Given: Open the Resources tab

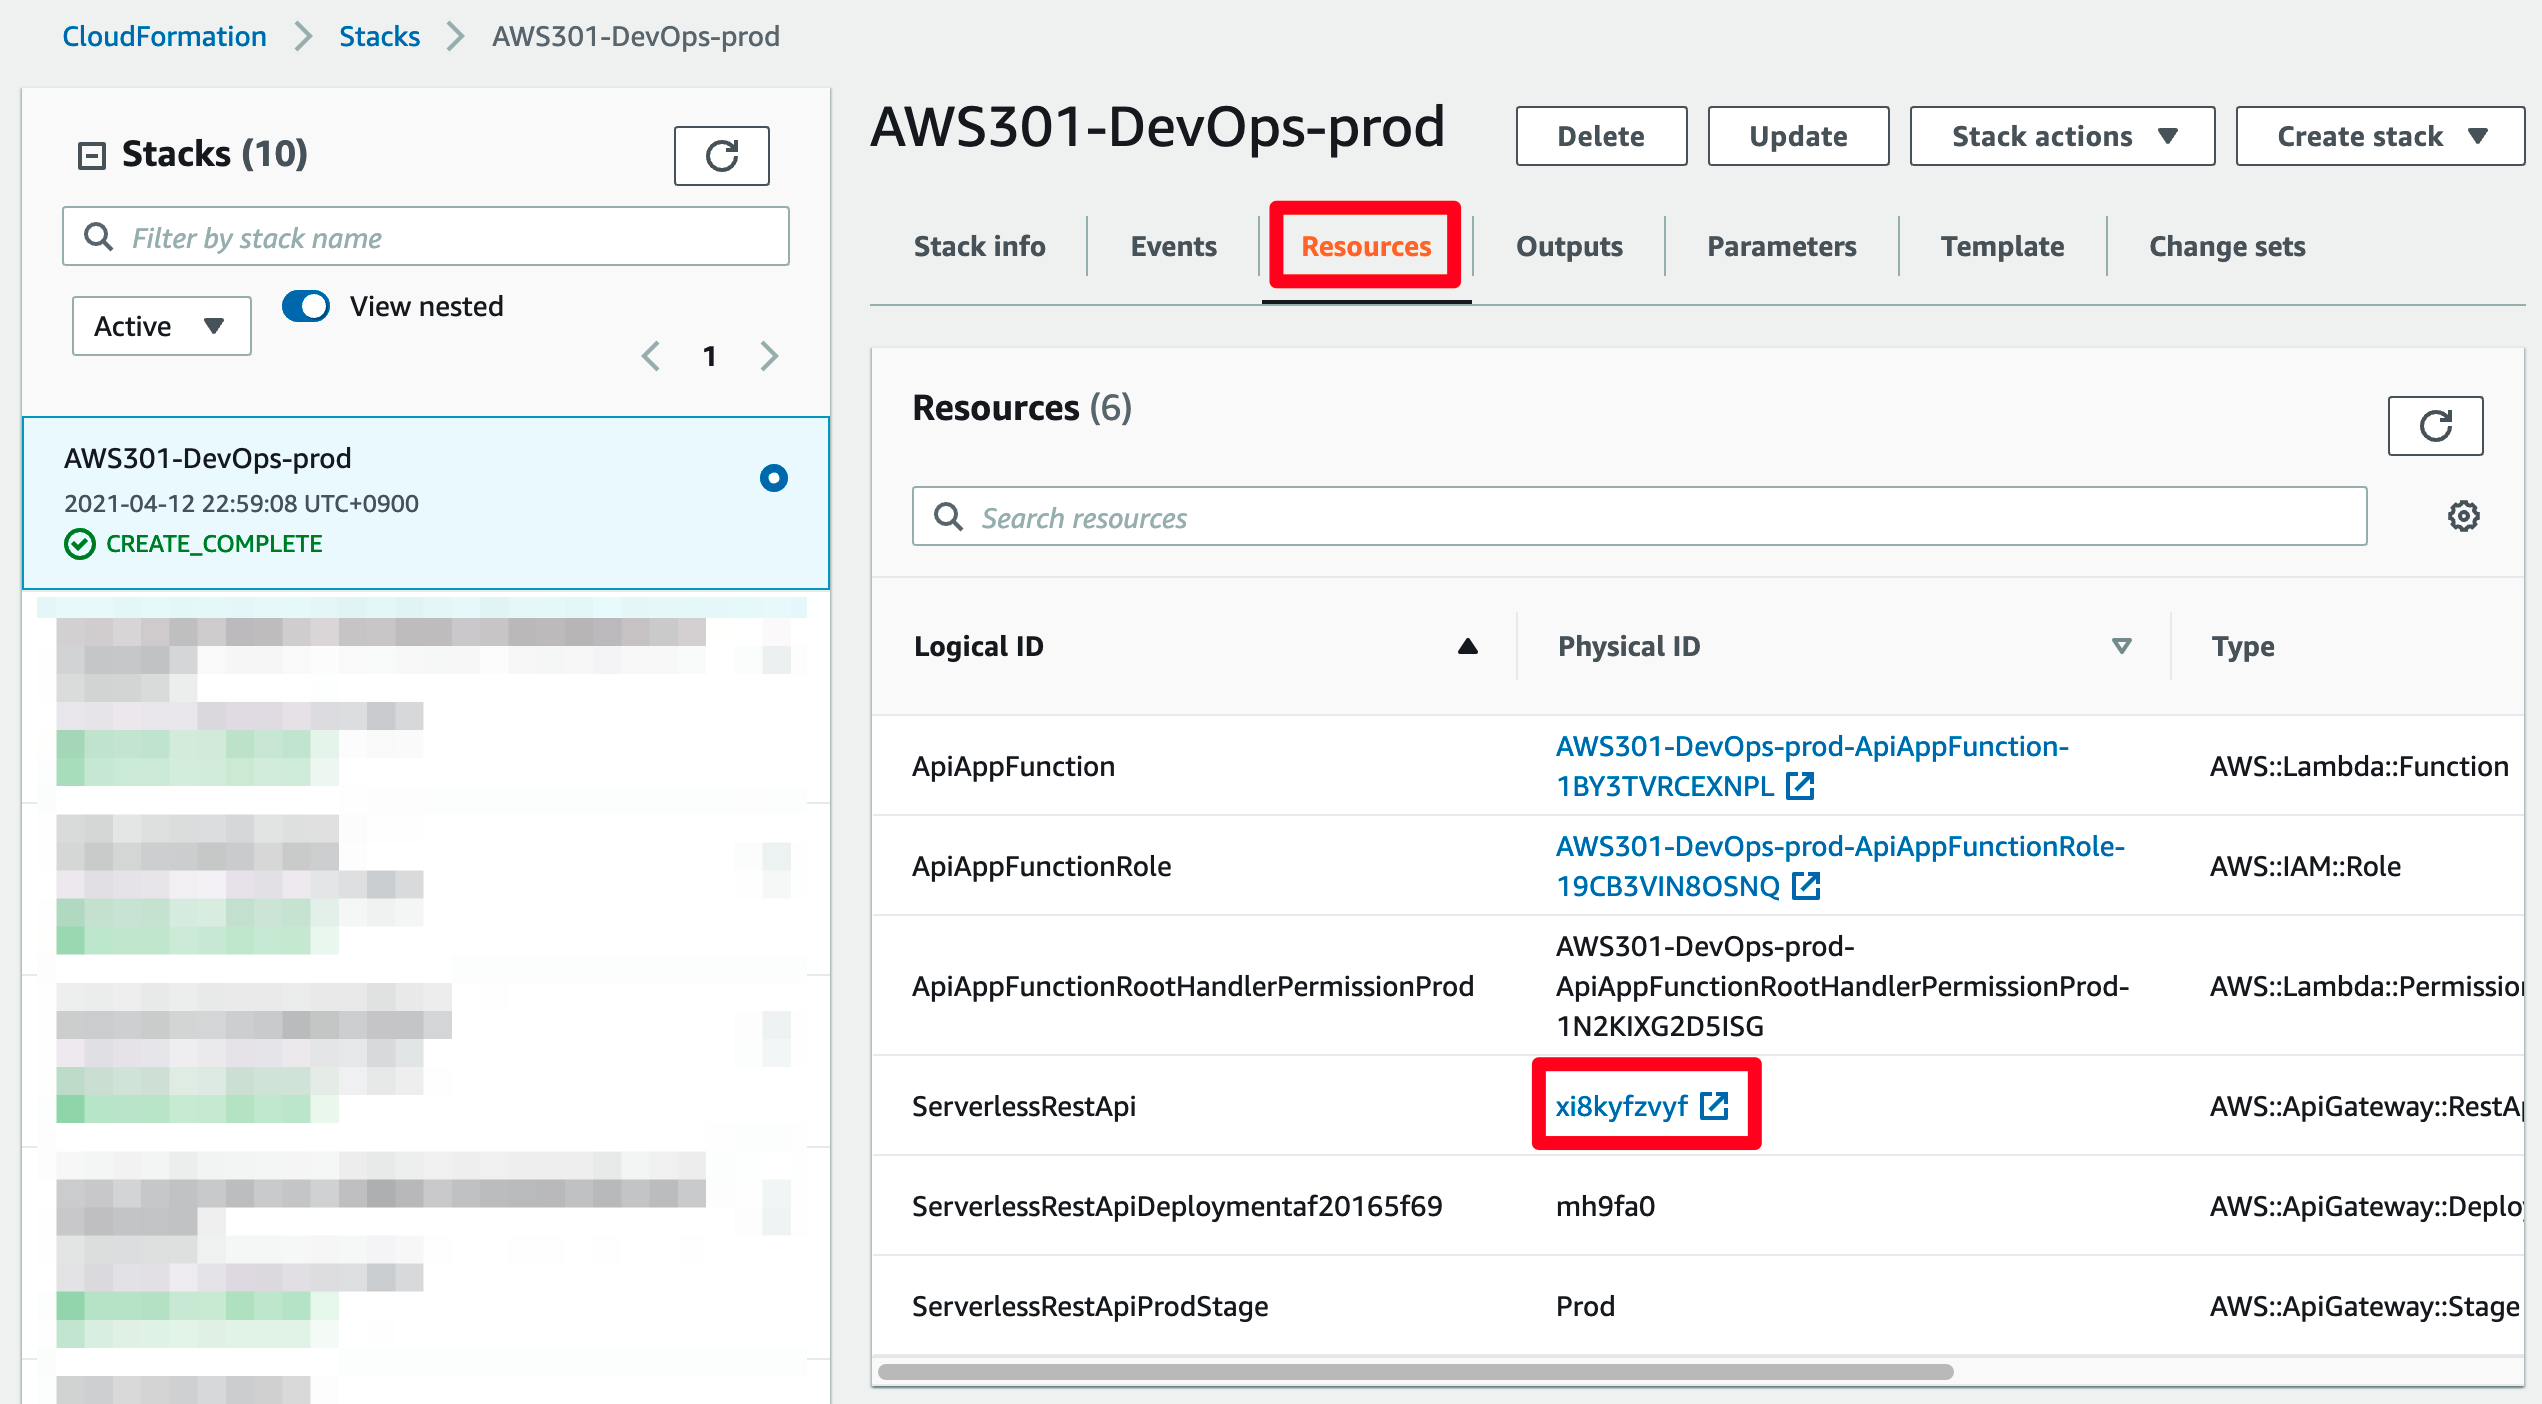Looking at the screenshot, I should (x=1366, y=246).
